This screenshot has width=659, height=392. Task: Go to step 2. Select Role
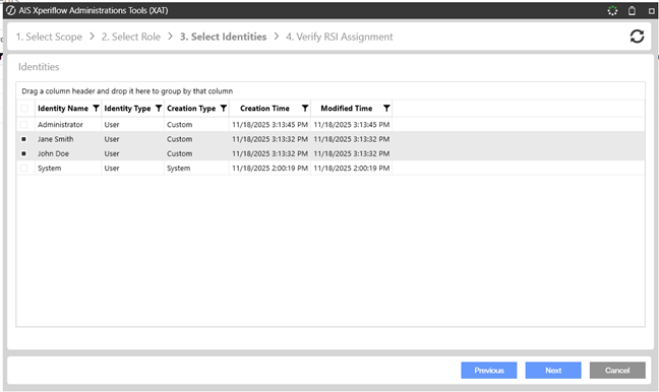[131, 37]
